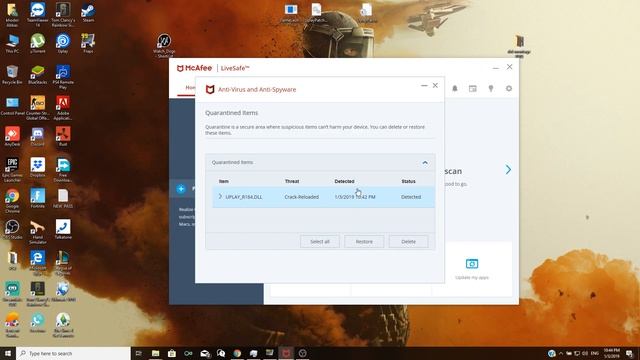Open McAfee notifications bell icon
Viewport: 640px width, 360px height.
point(455,89)
